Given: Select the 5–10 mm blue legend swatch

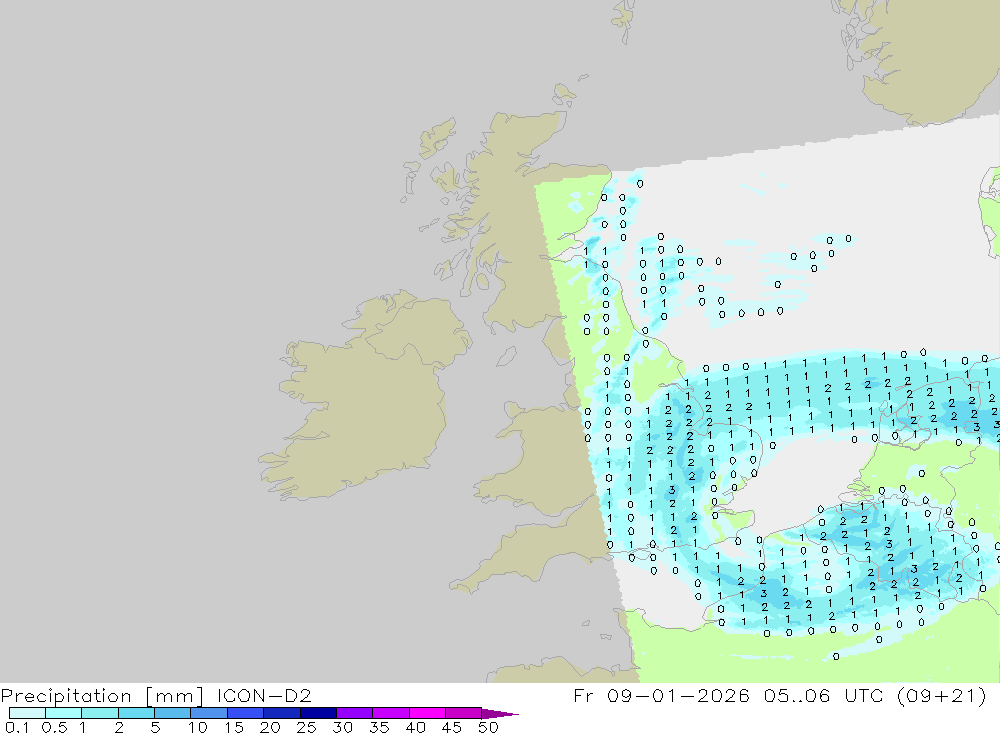Looking at the screenshot, I should coord(173,713).
